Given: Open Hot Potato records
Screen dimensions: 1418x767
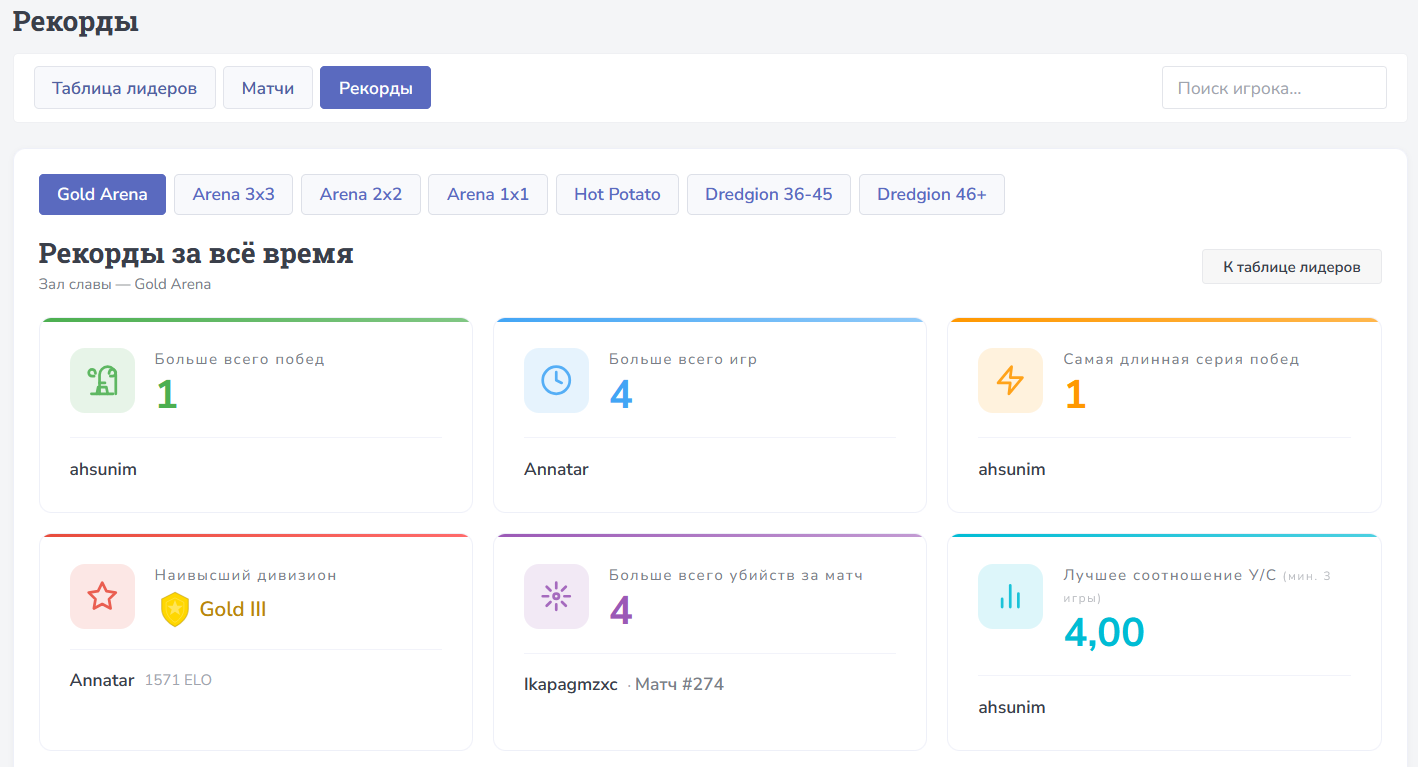Looking at the screenshot, I should (617, 194).
